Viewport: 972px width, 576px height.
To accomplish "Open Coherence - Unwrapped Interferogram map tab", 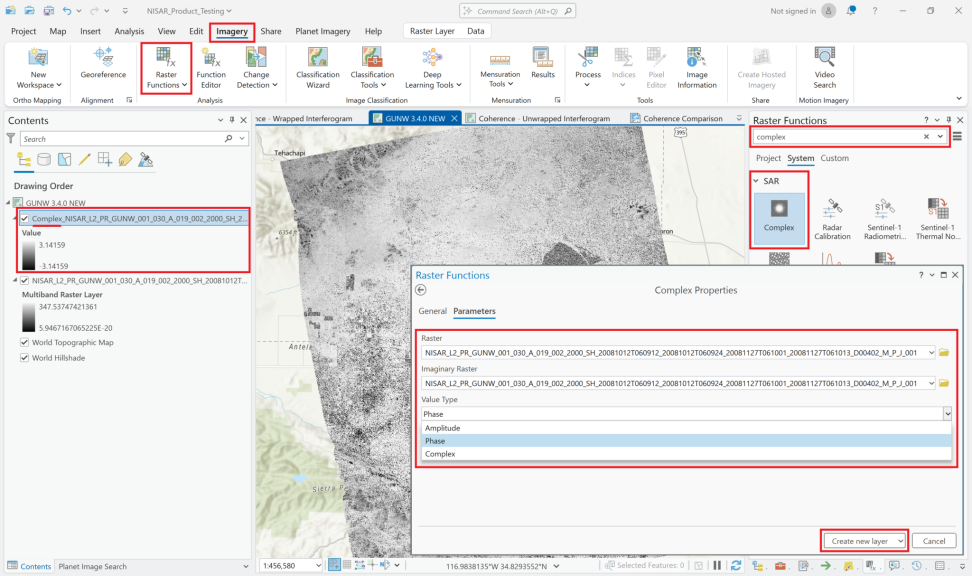I will coord(544,118).
